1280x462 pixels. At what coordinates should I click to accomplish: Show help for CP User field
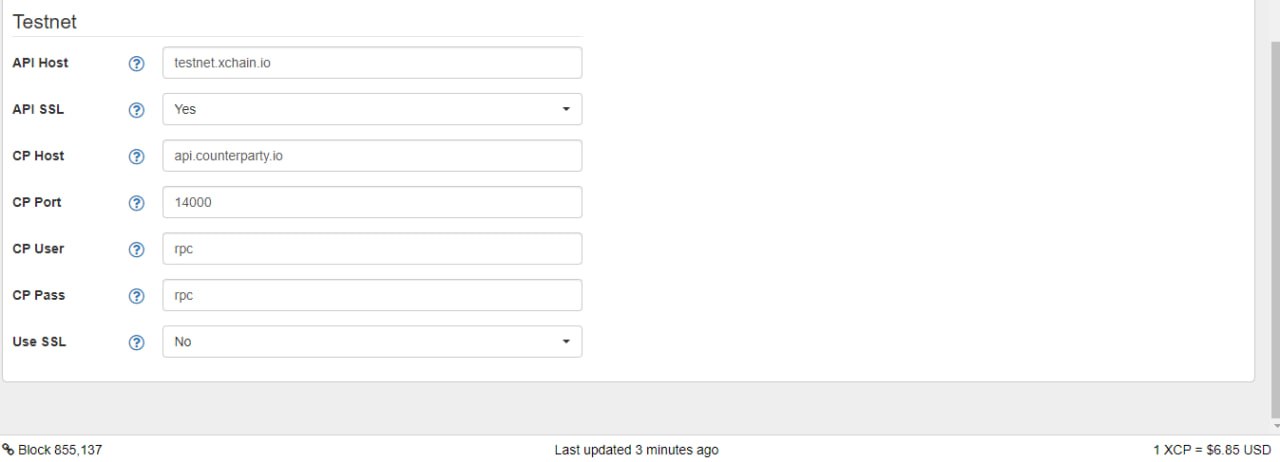(137, 249)
